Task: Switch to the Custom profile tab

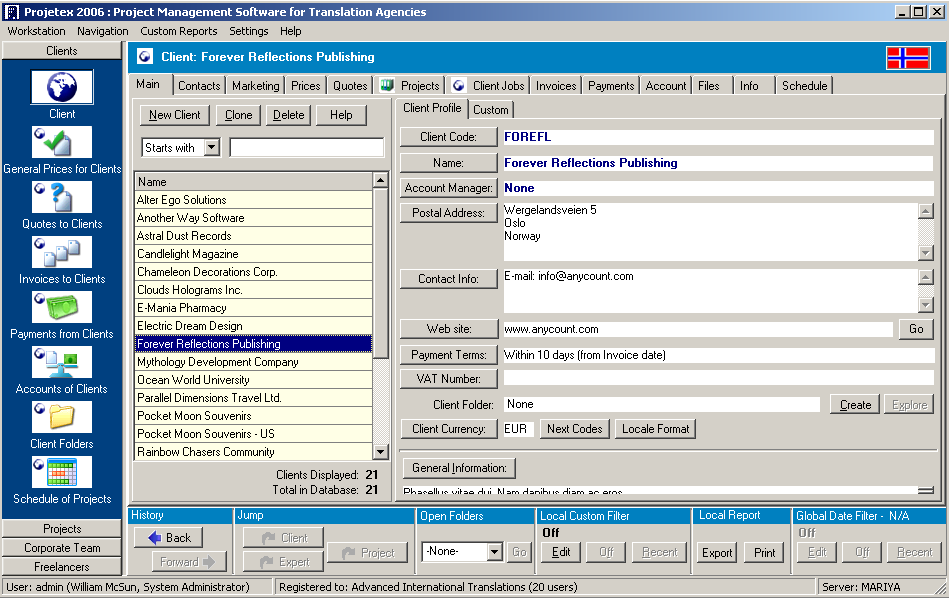Action: click(x=491, y=110)
